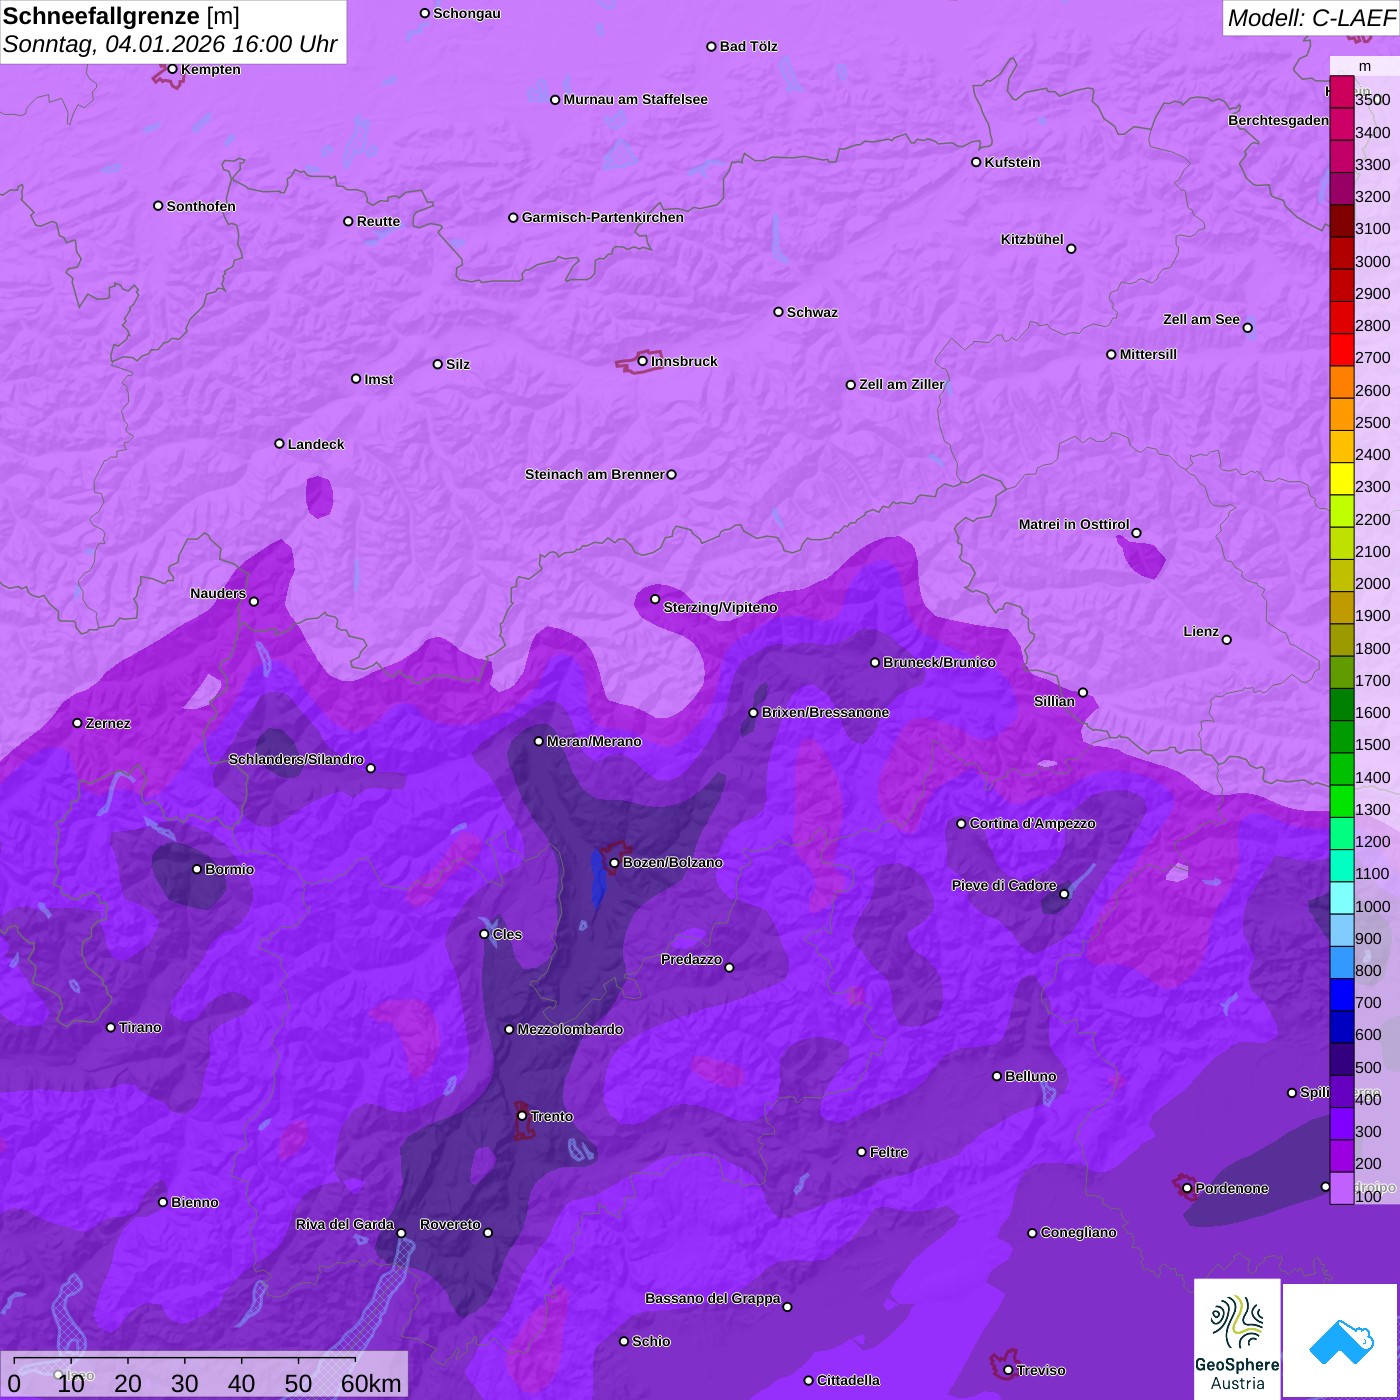The height and width of the screenshot is (1400, 1400).
Task: Pick the blue 700 legend swatch
Action: [1341, 995]
